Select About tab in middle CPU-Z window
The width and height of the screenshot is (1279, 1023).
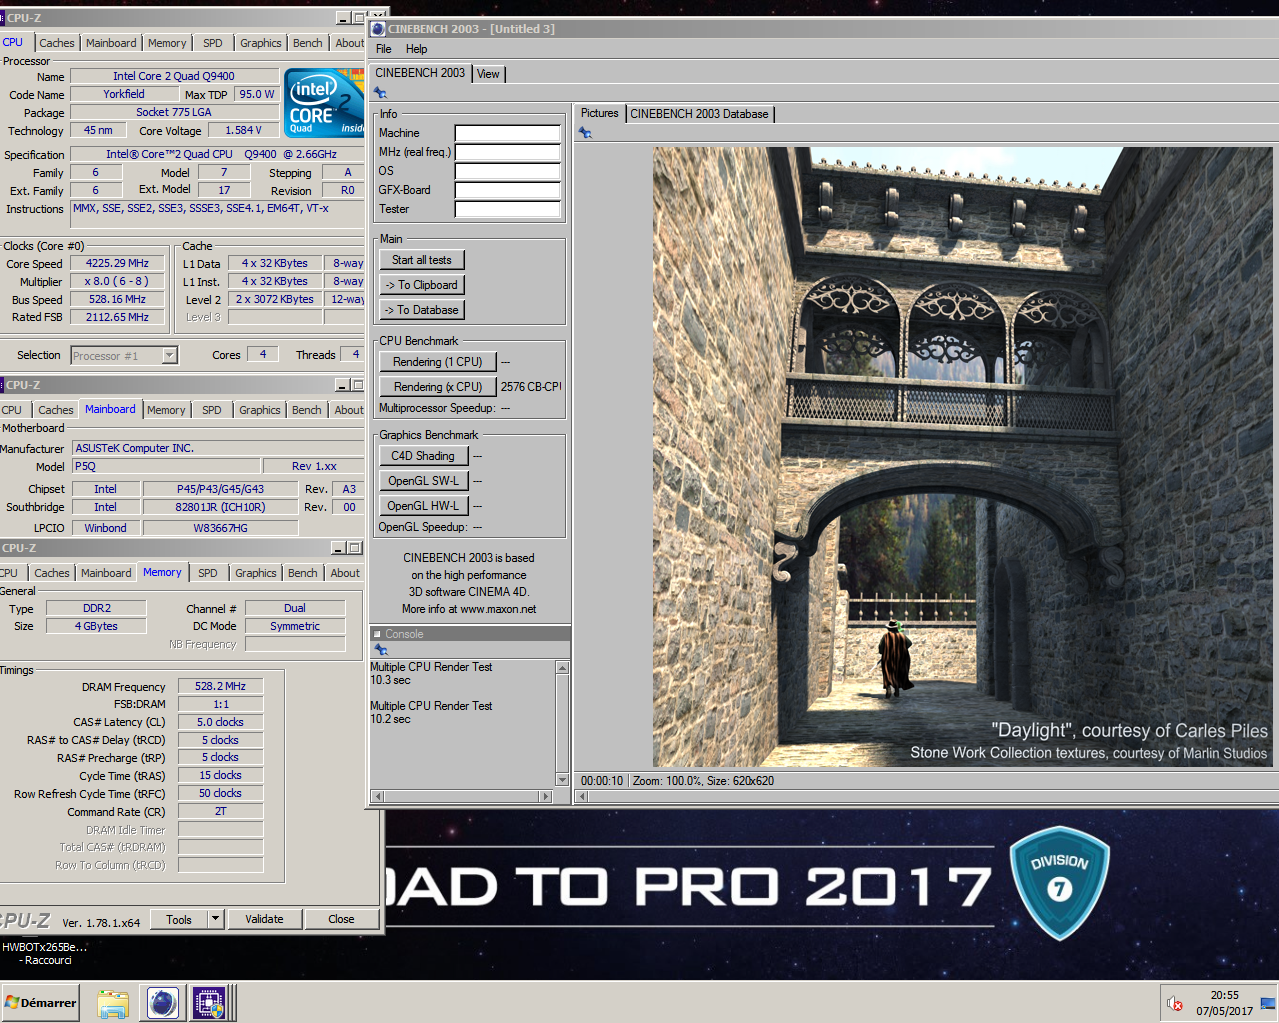349,410
